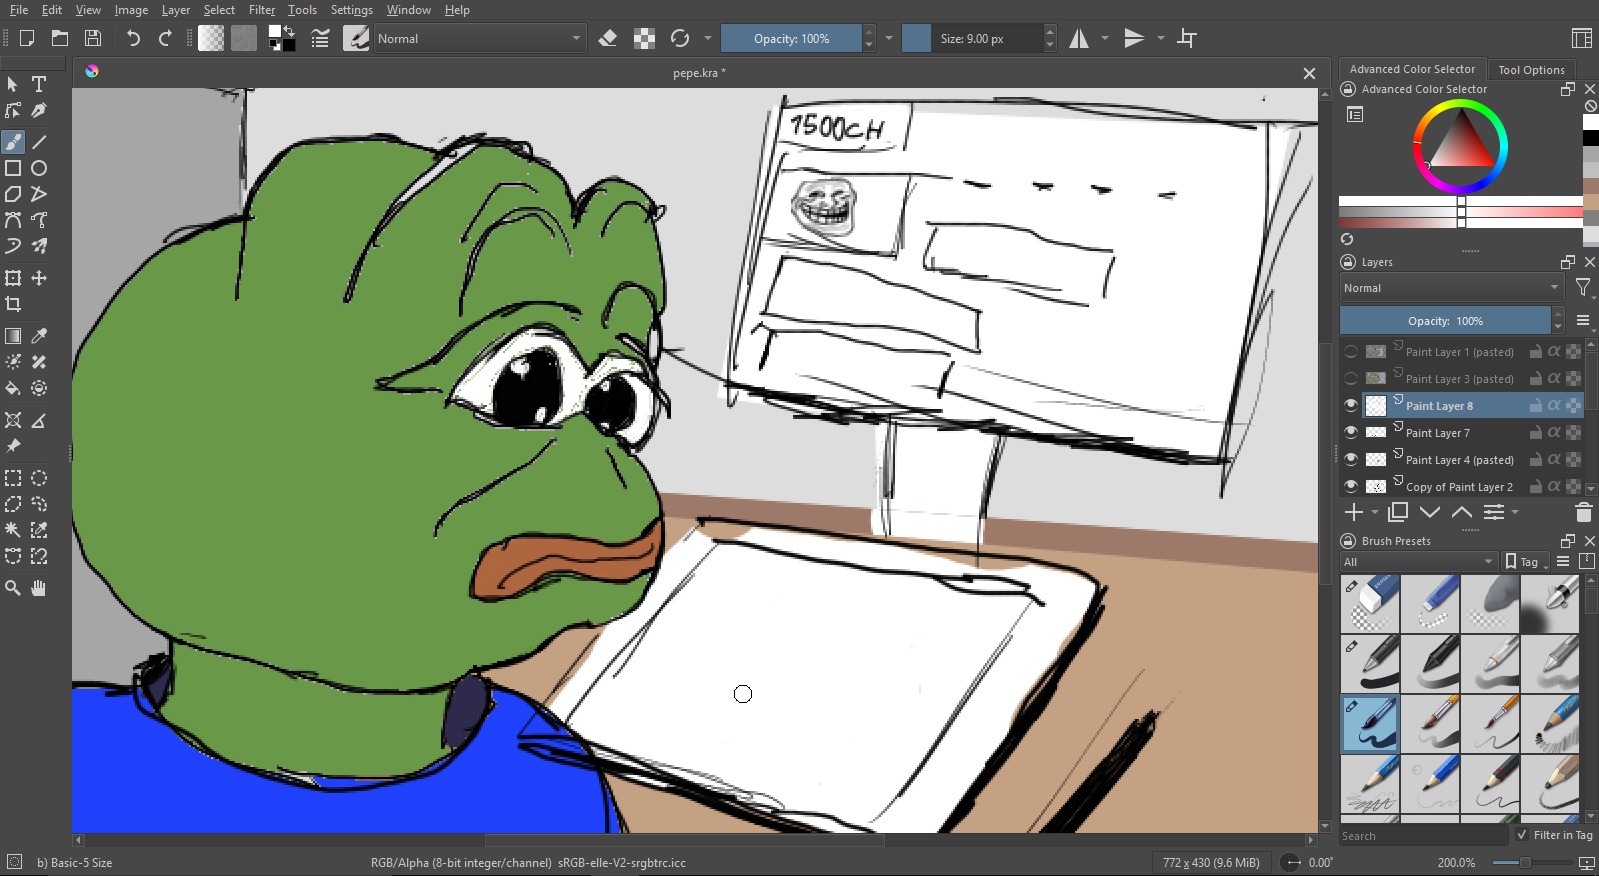1599x876 pixels.
Task: Select the Gradient tool
Action: click(x=13, y=336)
